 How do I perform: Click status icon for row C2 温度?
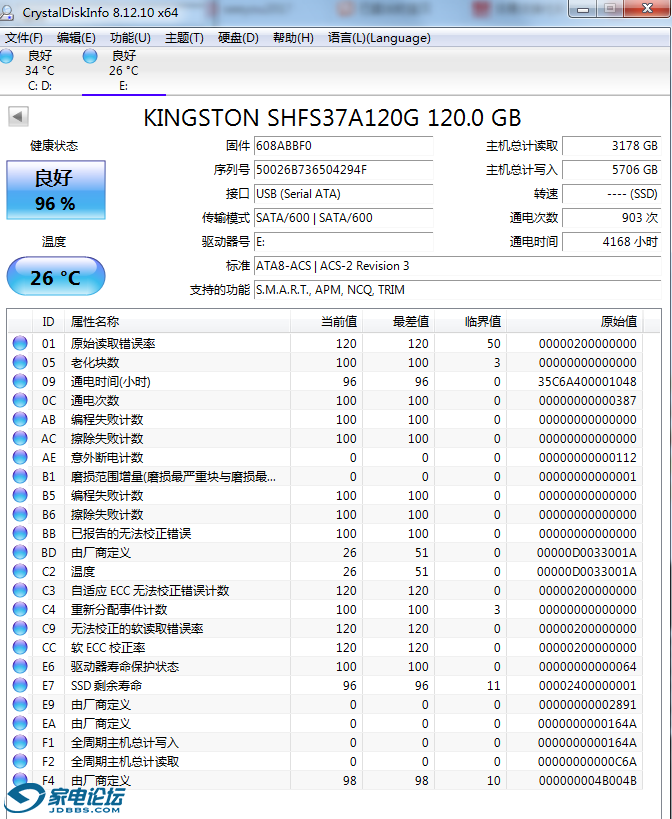pyautogui.click(x=20, y=571)
